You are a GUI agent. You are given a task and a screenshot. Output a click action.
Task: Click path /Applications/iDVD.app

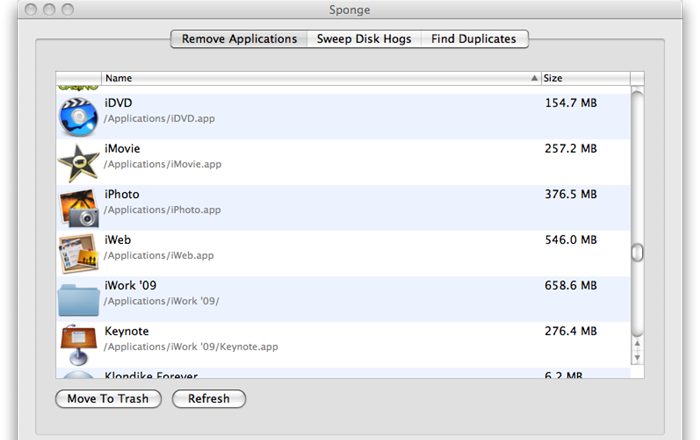point(159,119)
